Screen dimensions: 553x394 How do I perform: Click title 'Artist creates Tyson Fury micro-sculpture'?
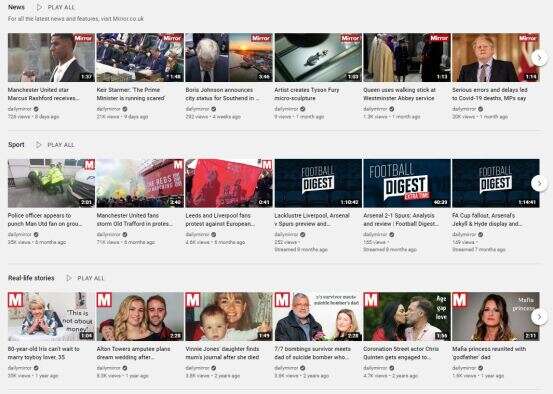tap(307, 94)
